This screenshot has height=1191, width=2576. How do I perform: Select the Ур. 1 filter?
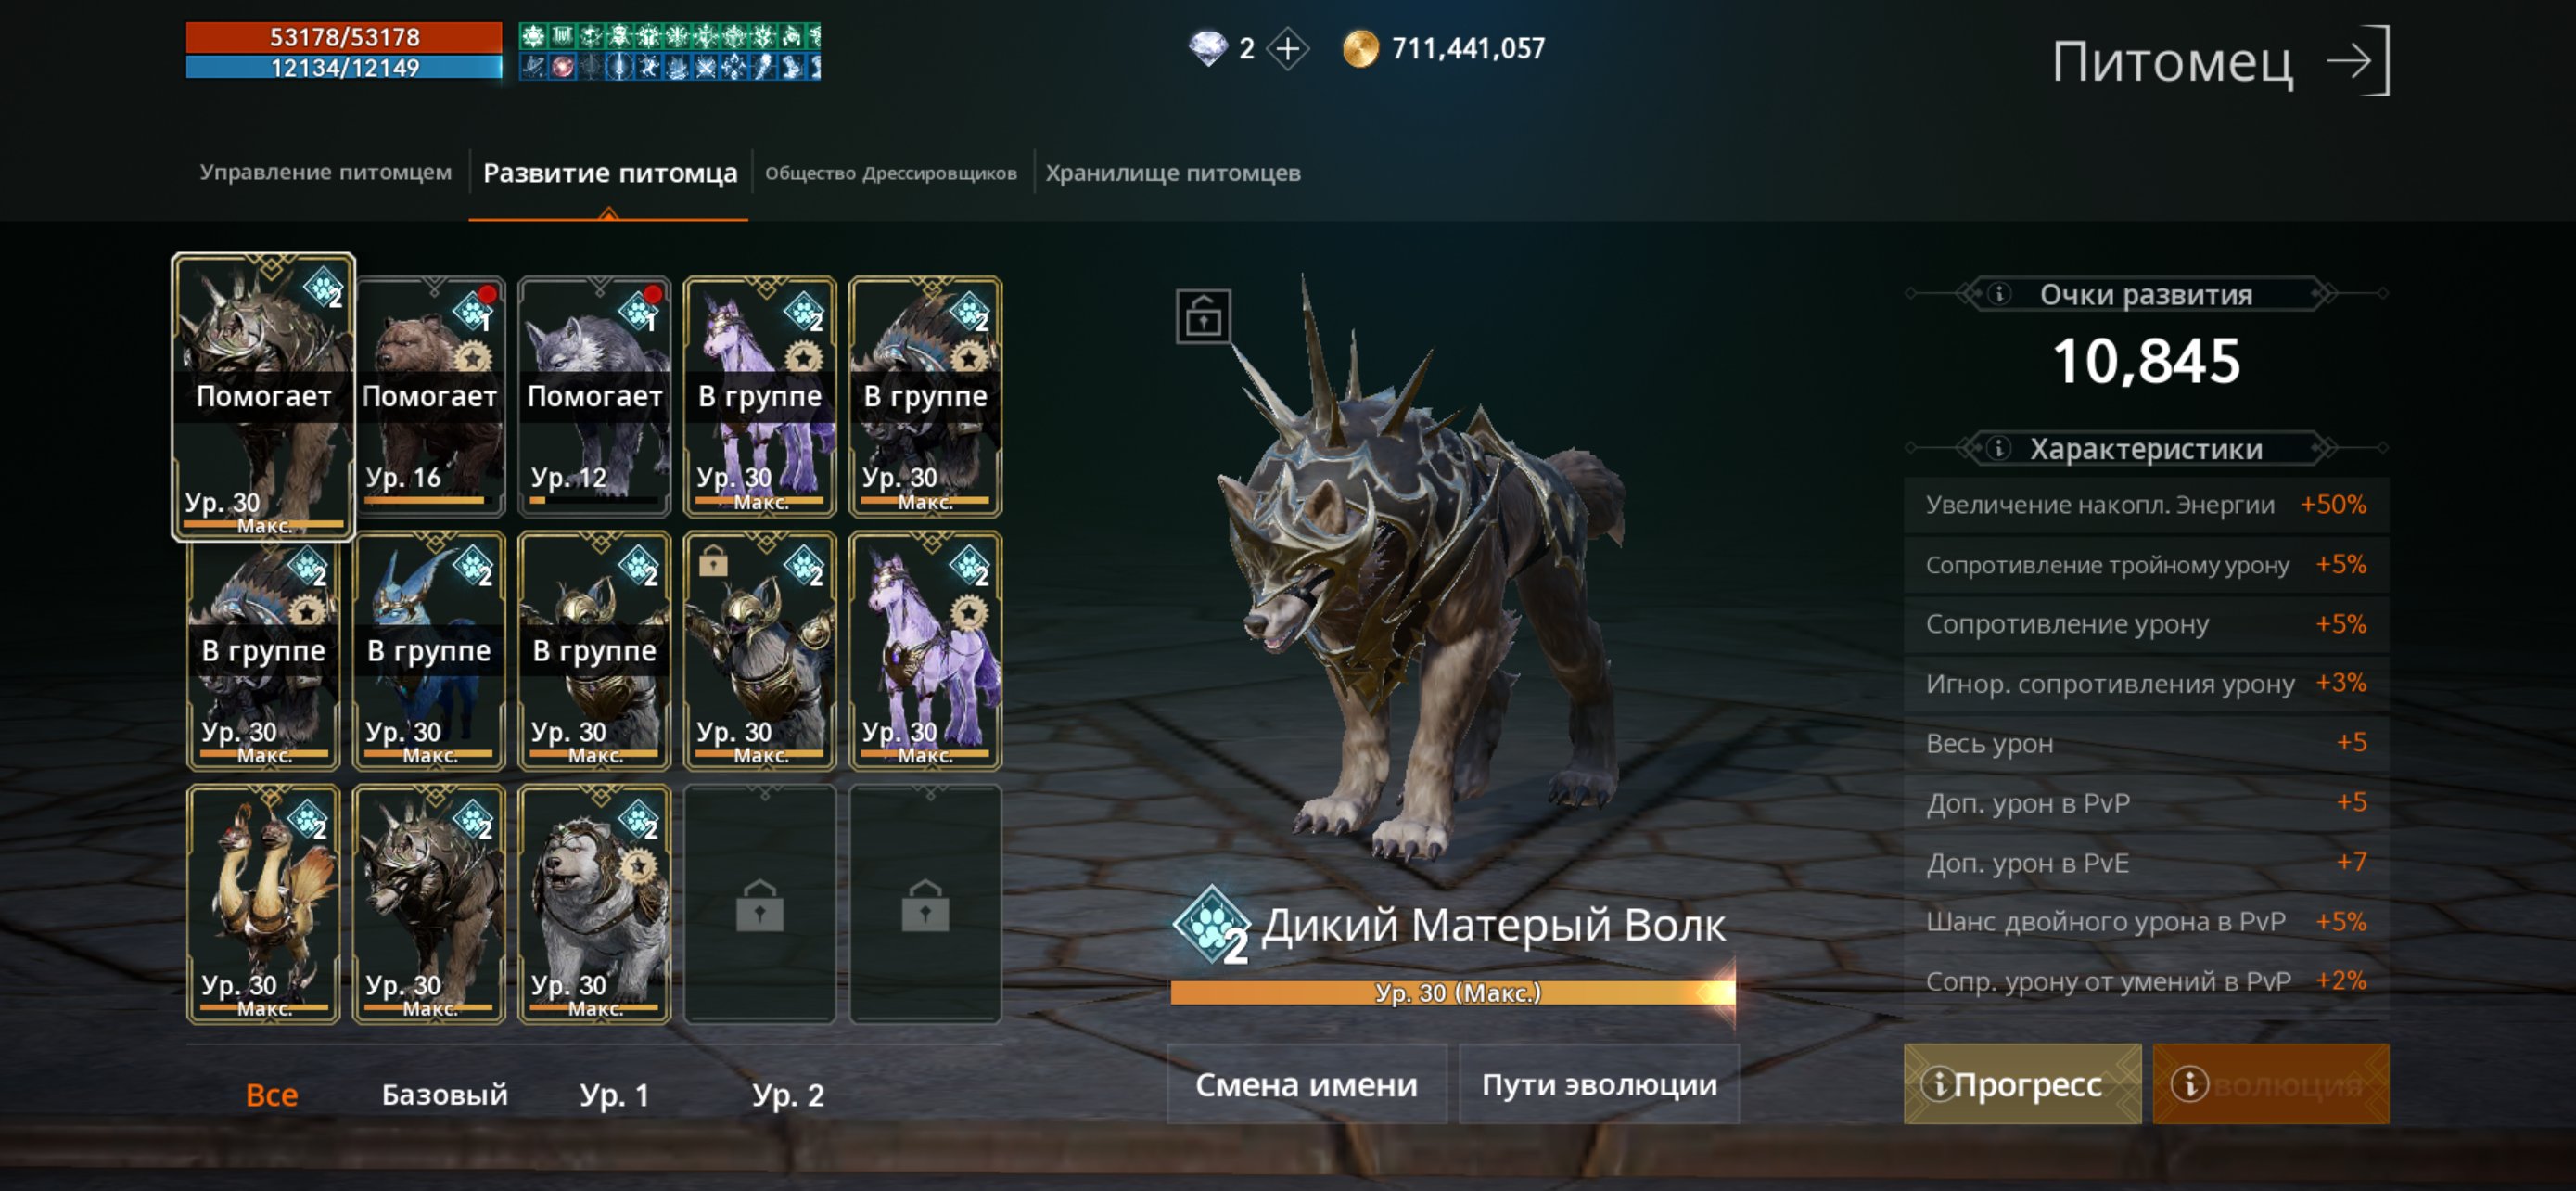click(614, 1095)
